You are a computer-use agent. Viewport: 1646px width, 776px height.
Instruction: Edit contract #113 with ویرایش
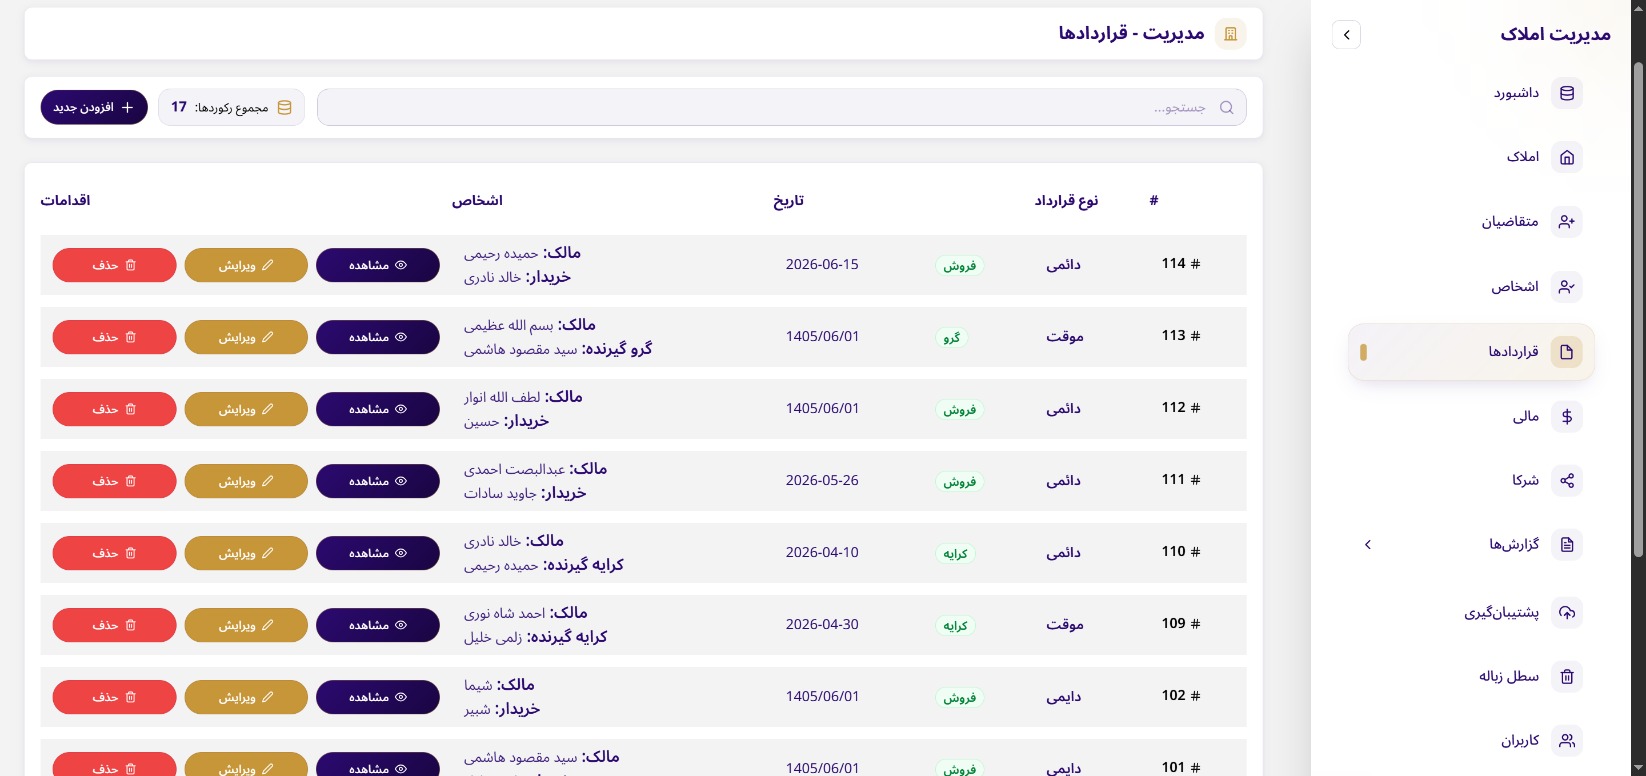pyautogui.click(x=246, y=337)
